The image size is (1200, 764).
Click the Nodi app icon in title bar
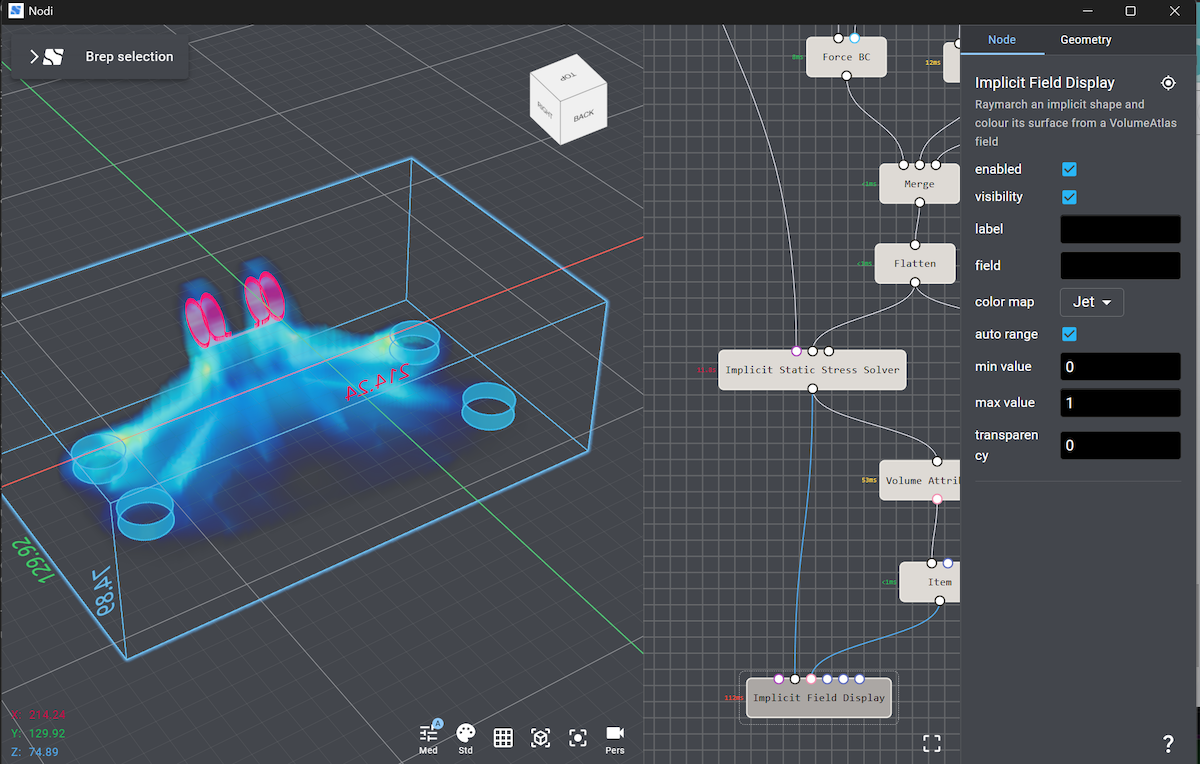[16, 11]
